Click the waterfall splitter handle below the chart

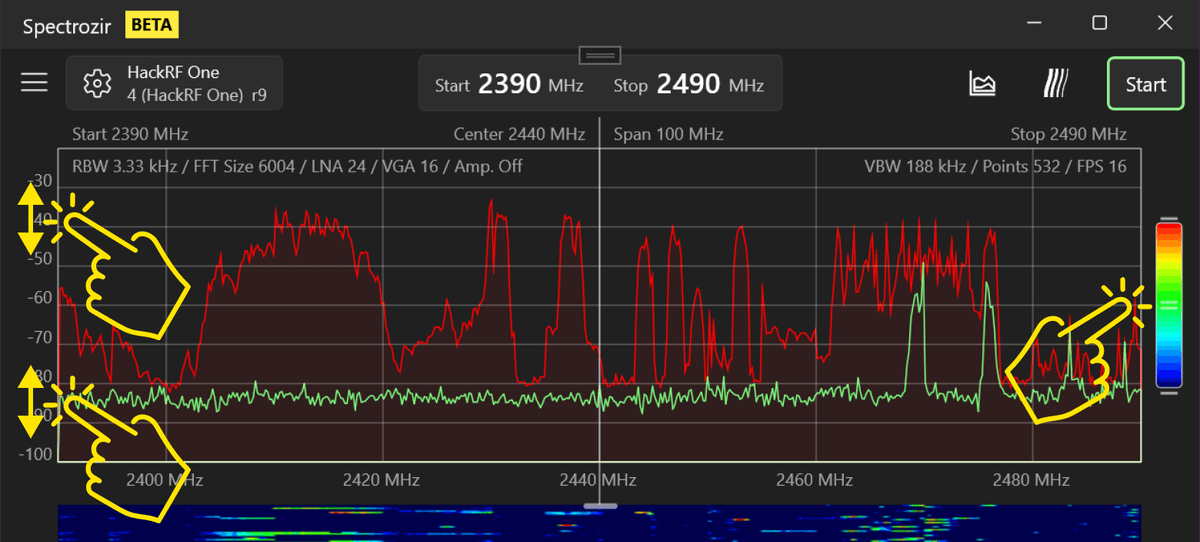pos(600,507)
